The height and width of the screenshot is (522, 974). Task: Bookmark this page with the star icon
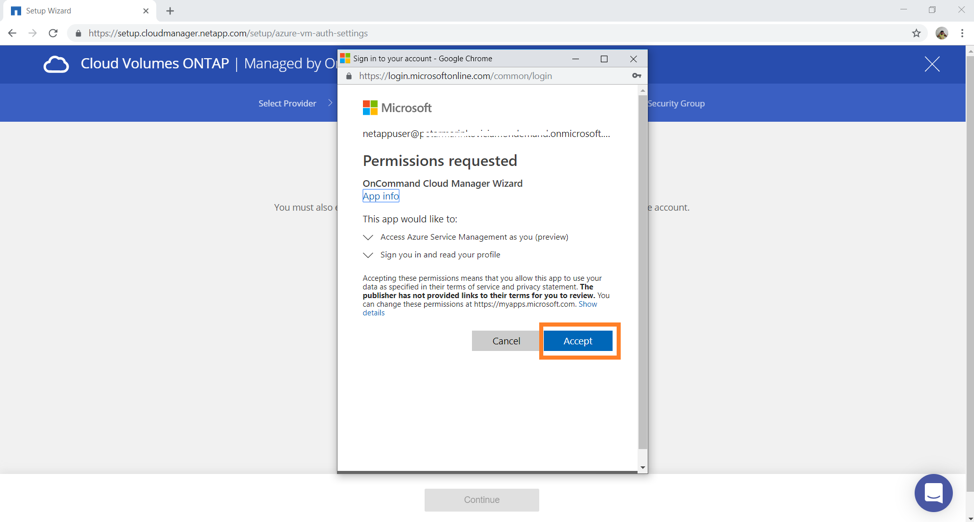[x=916, y=34]
